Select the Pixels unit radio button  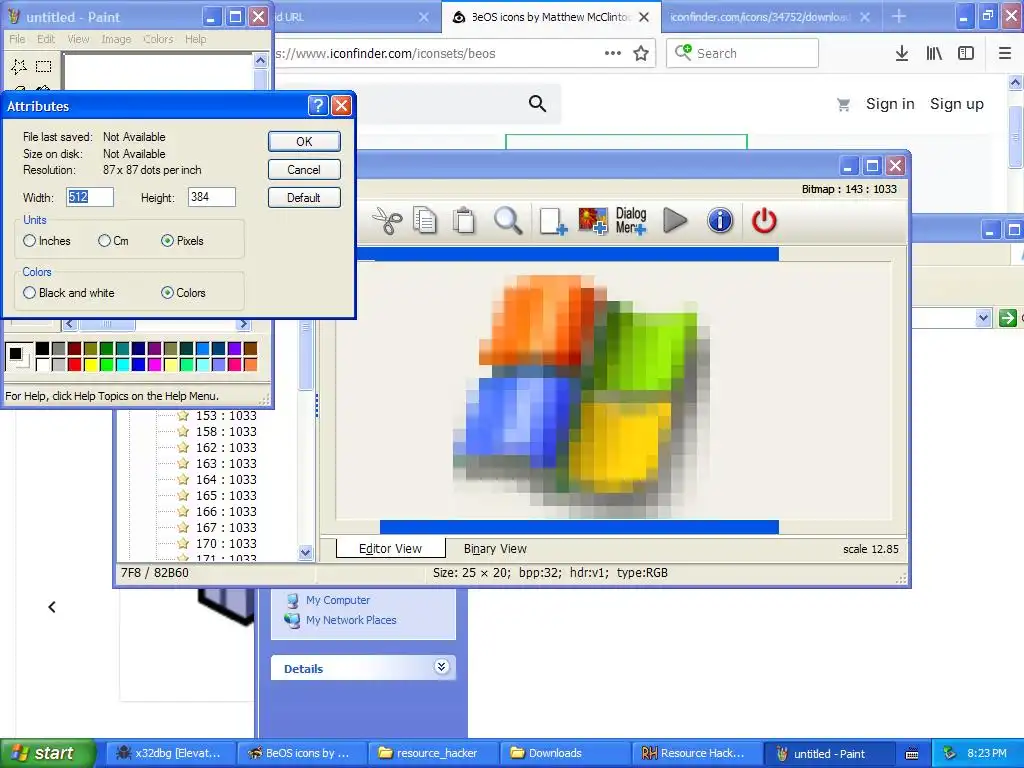pos(167,241)
